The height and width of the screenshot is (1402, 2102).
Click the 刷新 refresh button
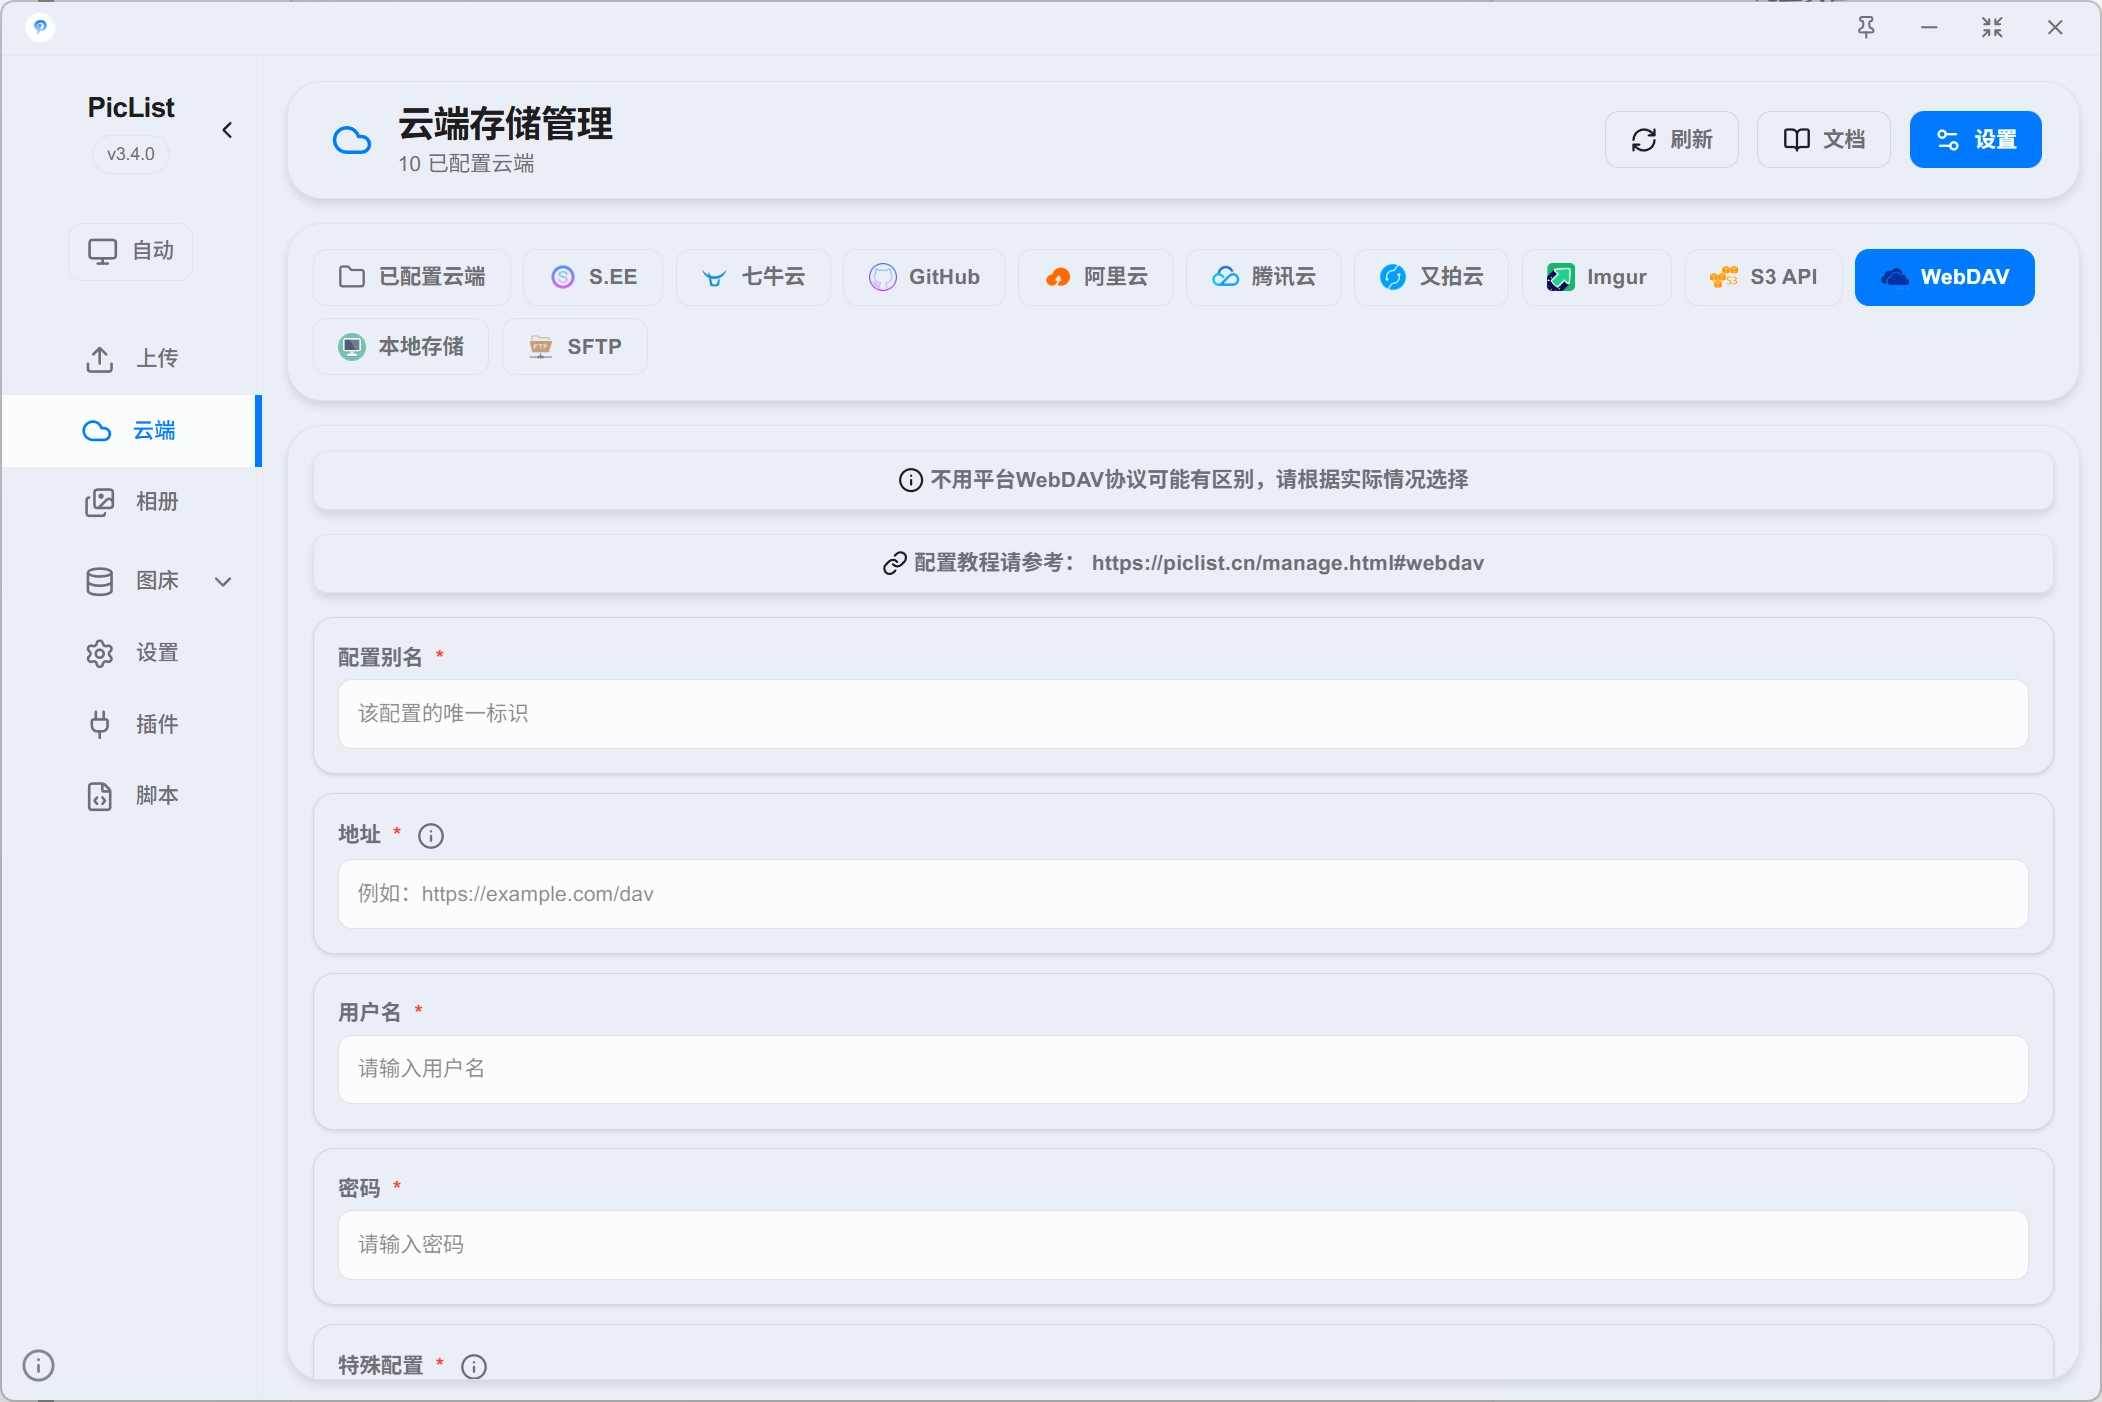pos(1671,139)
